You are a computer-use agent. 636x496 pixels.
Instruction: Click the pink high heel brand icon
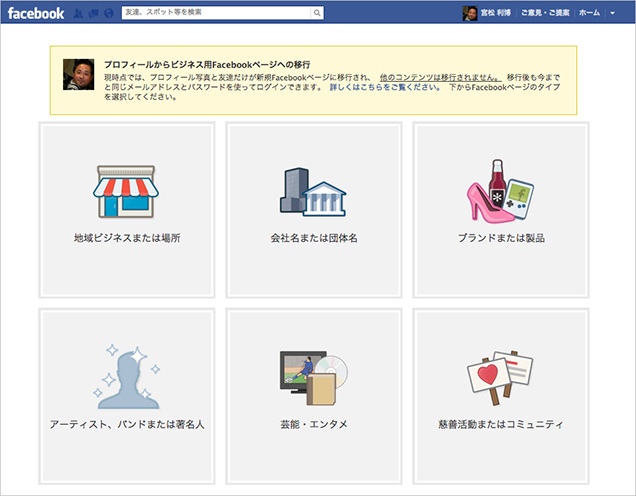coord(499,190)
